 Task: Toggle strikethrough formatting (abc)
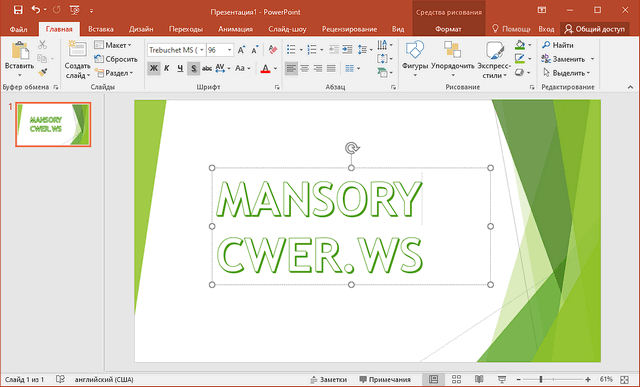(207, 68)
